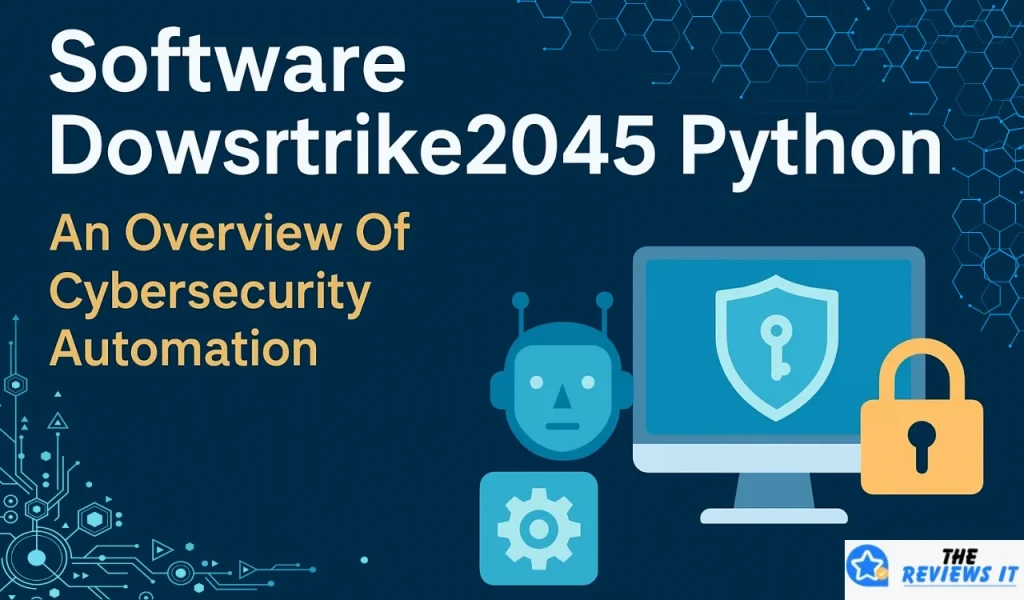Open The Reviews It watermark text
Image resolution: width=1024 pixels, height=600 pixels.
[947, 568]
